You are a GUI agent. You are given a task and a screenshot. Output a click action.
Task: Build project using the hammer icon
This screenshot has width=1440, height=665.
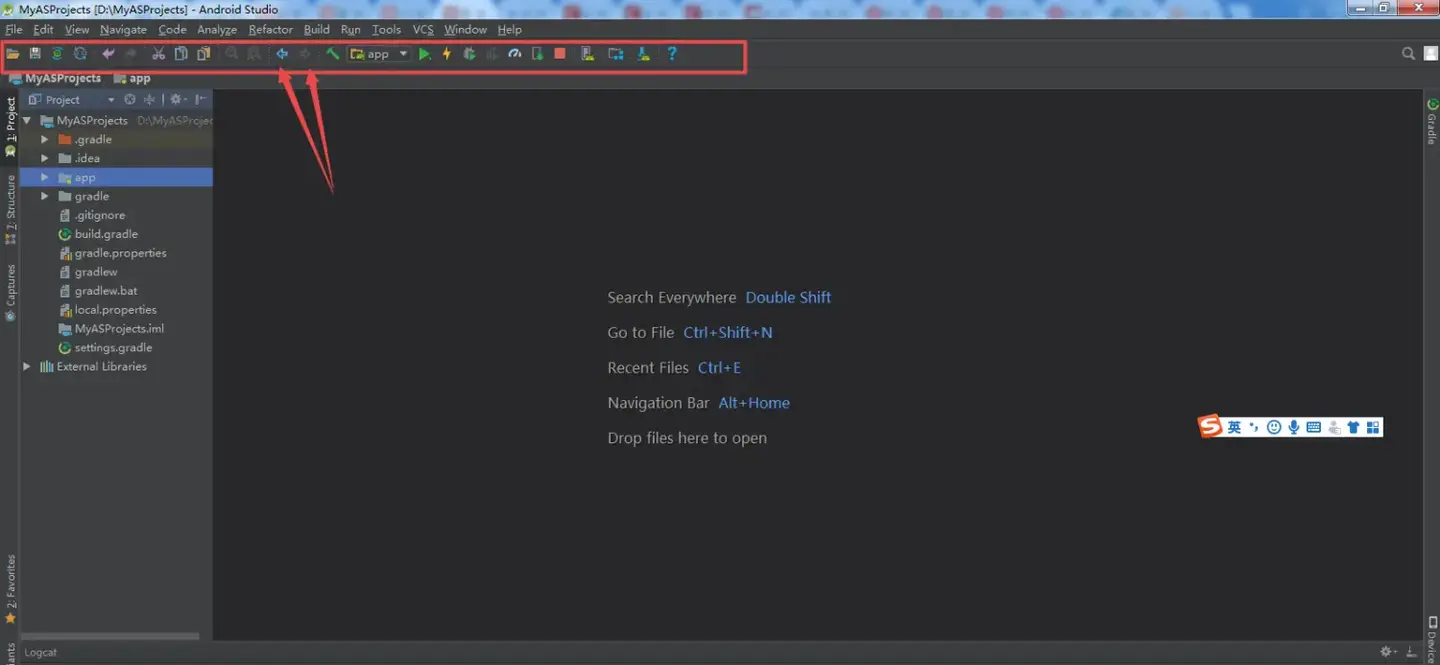pyautogui.click(x=334, y=53)
